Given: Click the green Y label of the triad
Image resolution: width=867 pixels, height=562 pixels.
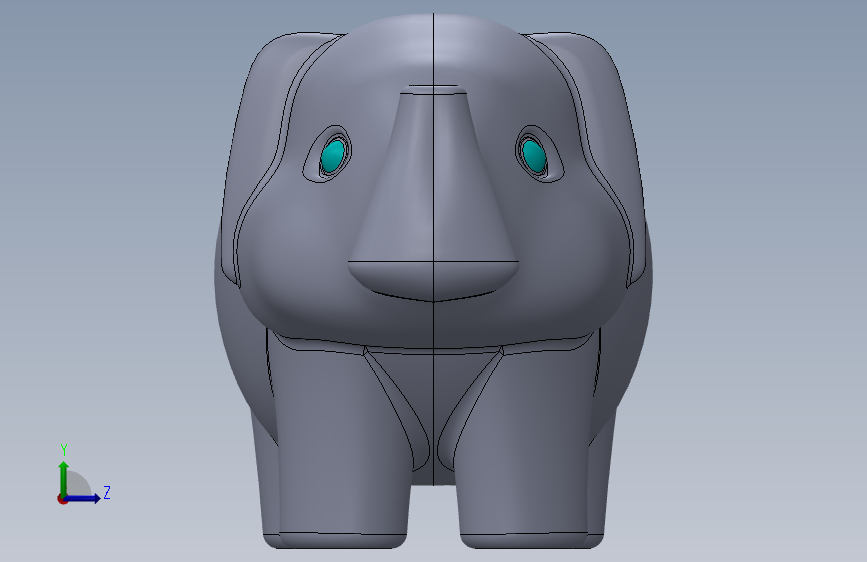Looking at the screenshot, I should [x=64, y=449].
